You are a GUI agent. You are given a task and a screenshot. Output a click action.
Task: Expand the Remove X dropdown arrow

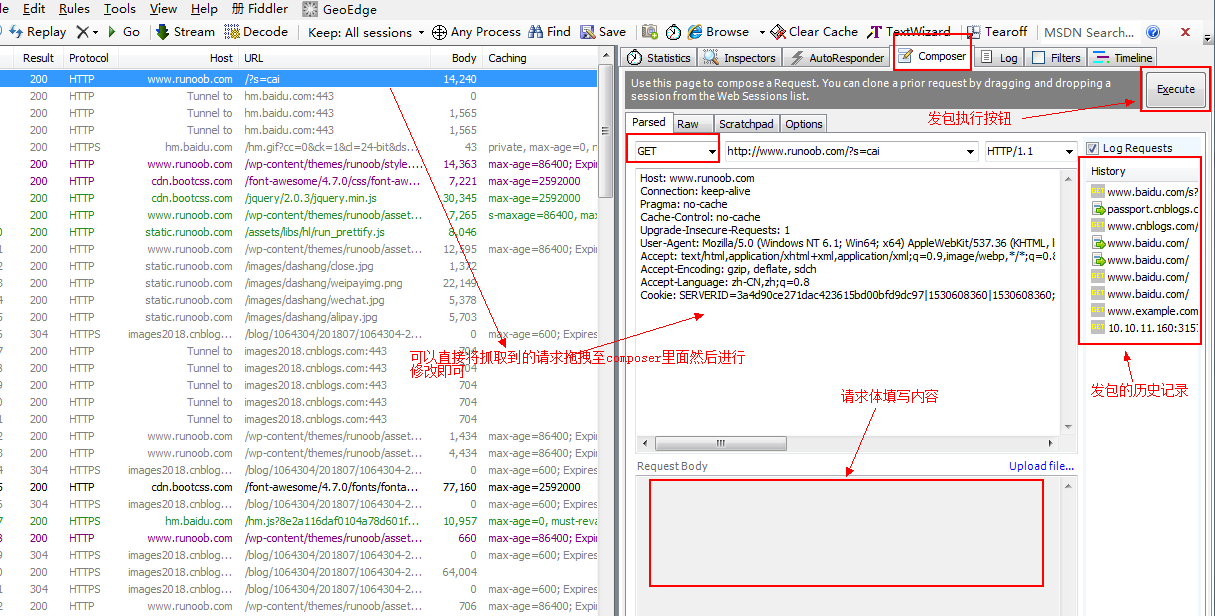coord(96,32)
